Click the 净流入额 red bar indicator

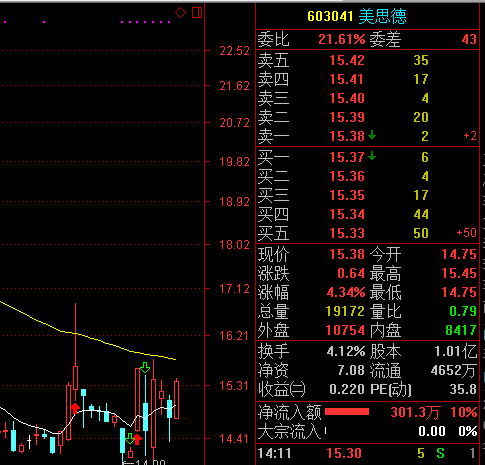(347, 412)
